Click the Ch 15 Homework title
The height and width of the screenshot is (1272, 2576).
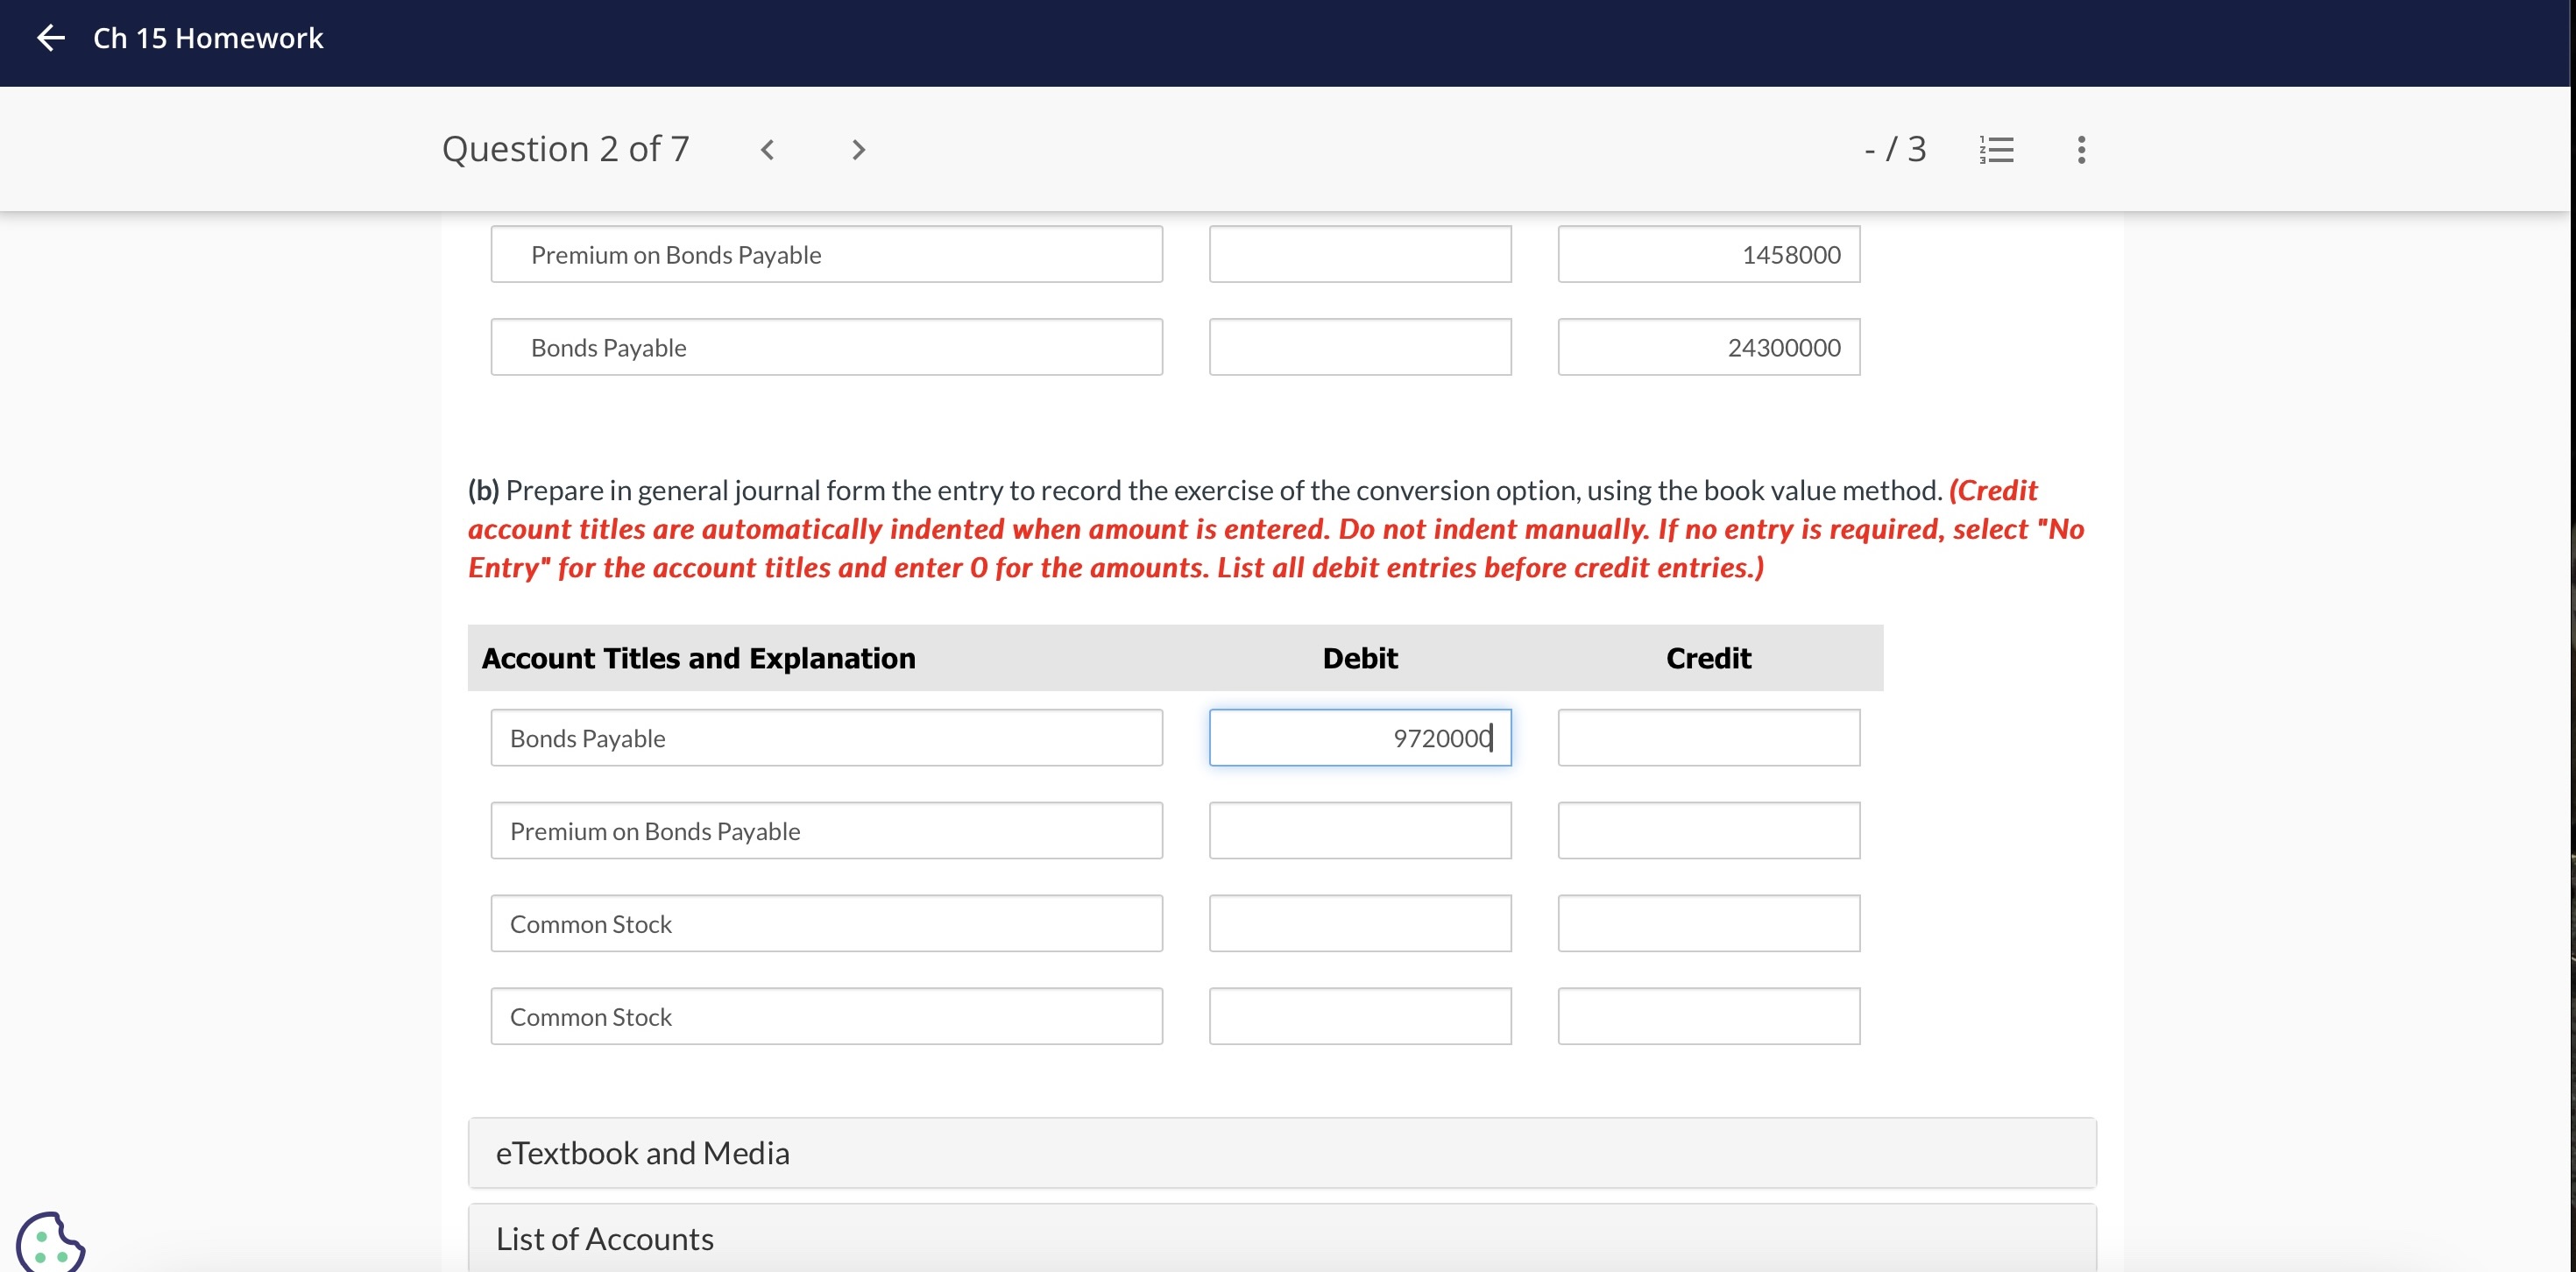pyautogui.click(x=208, y=38)
